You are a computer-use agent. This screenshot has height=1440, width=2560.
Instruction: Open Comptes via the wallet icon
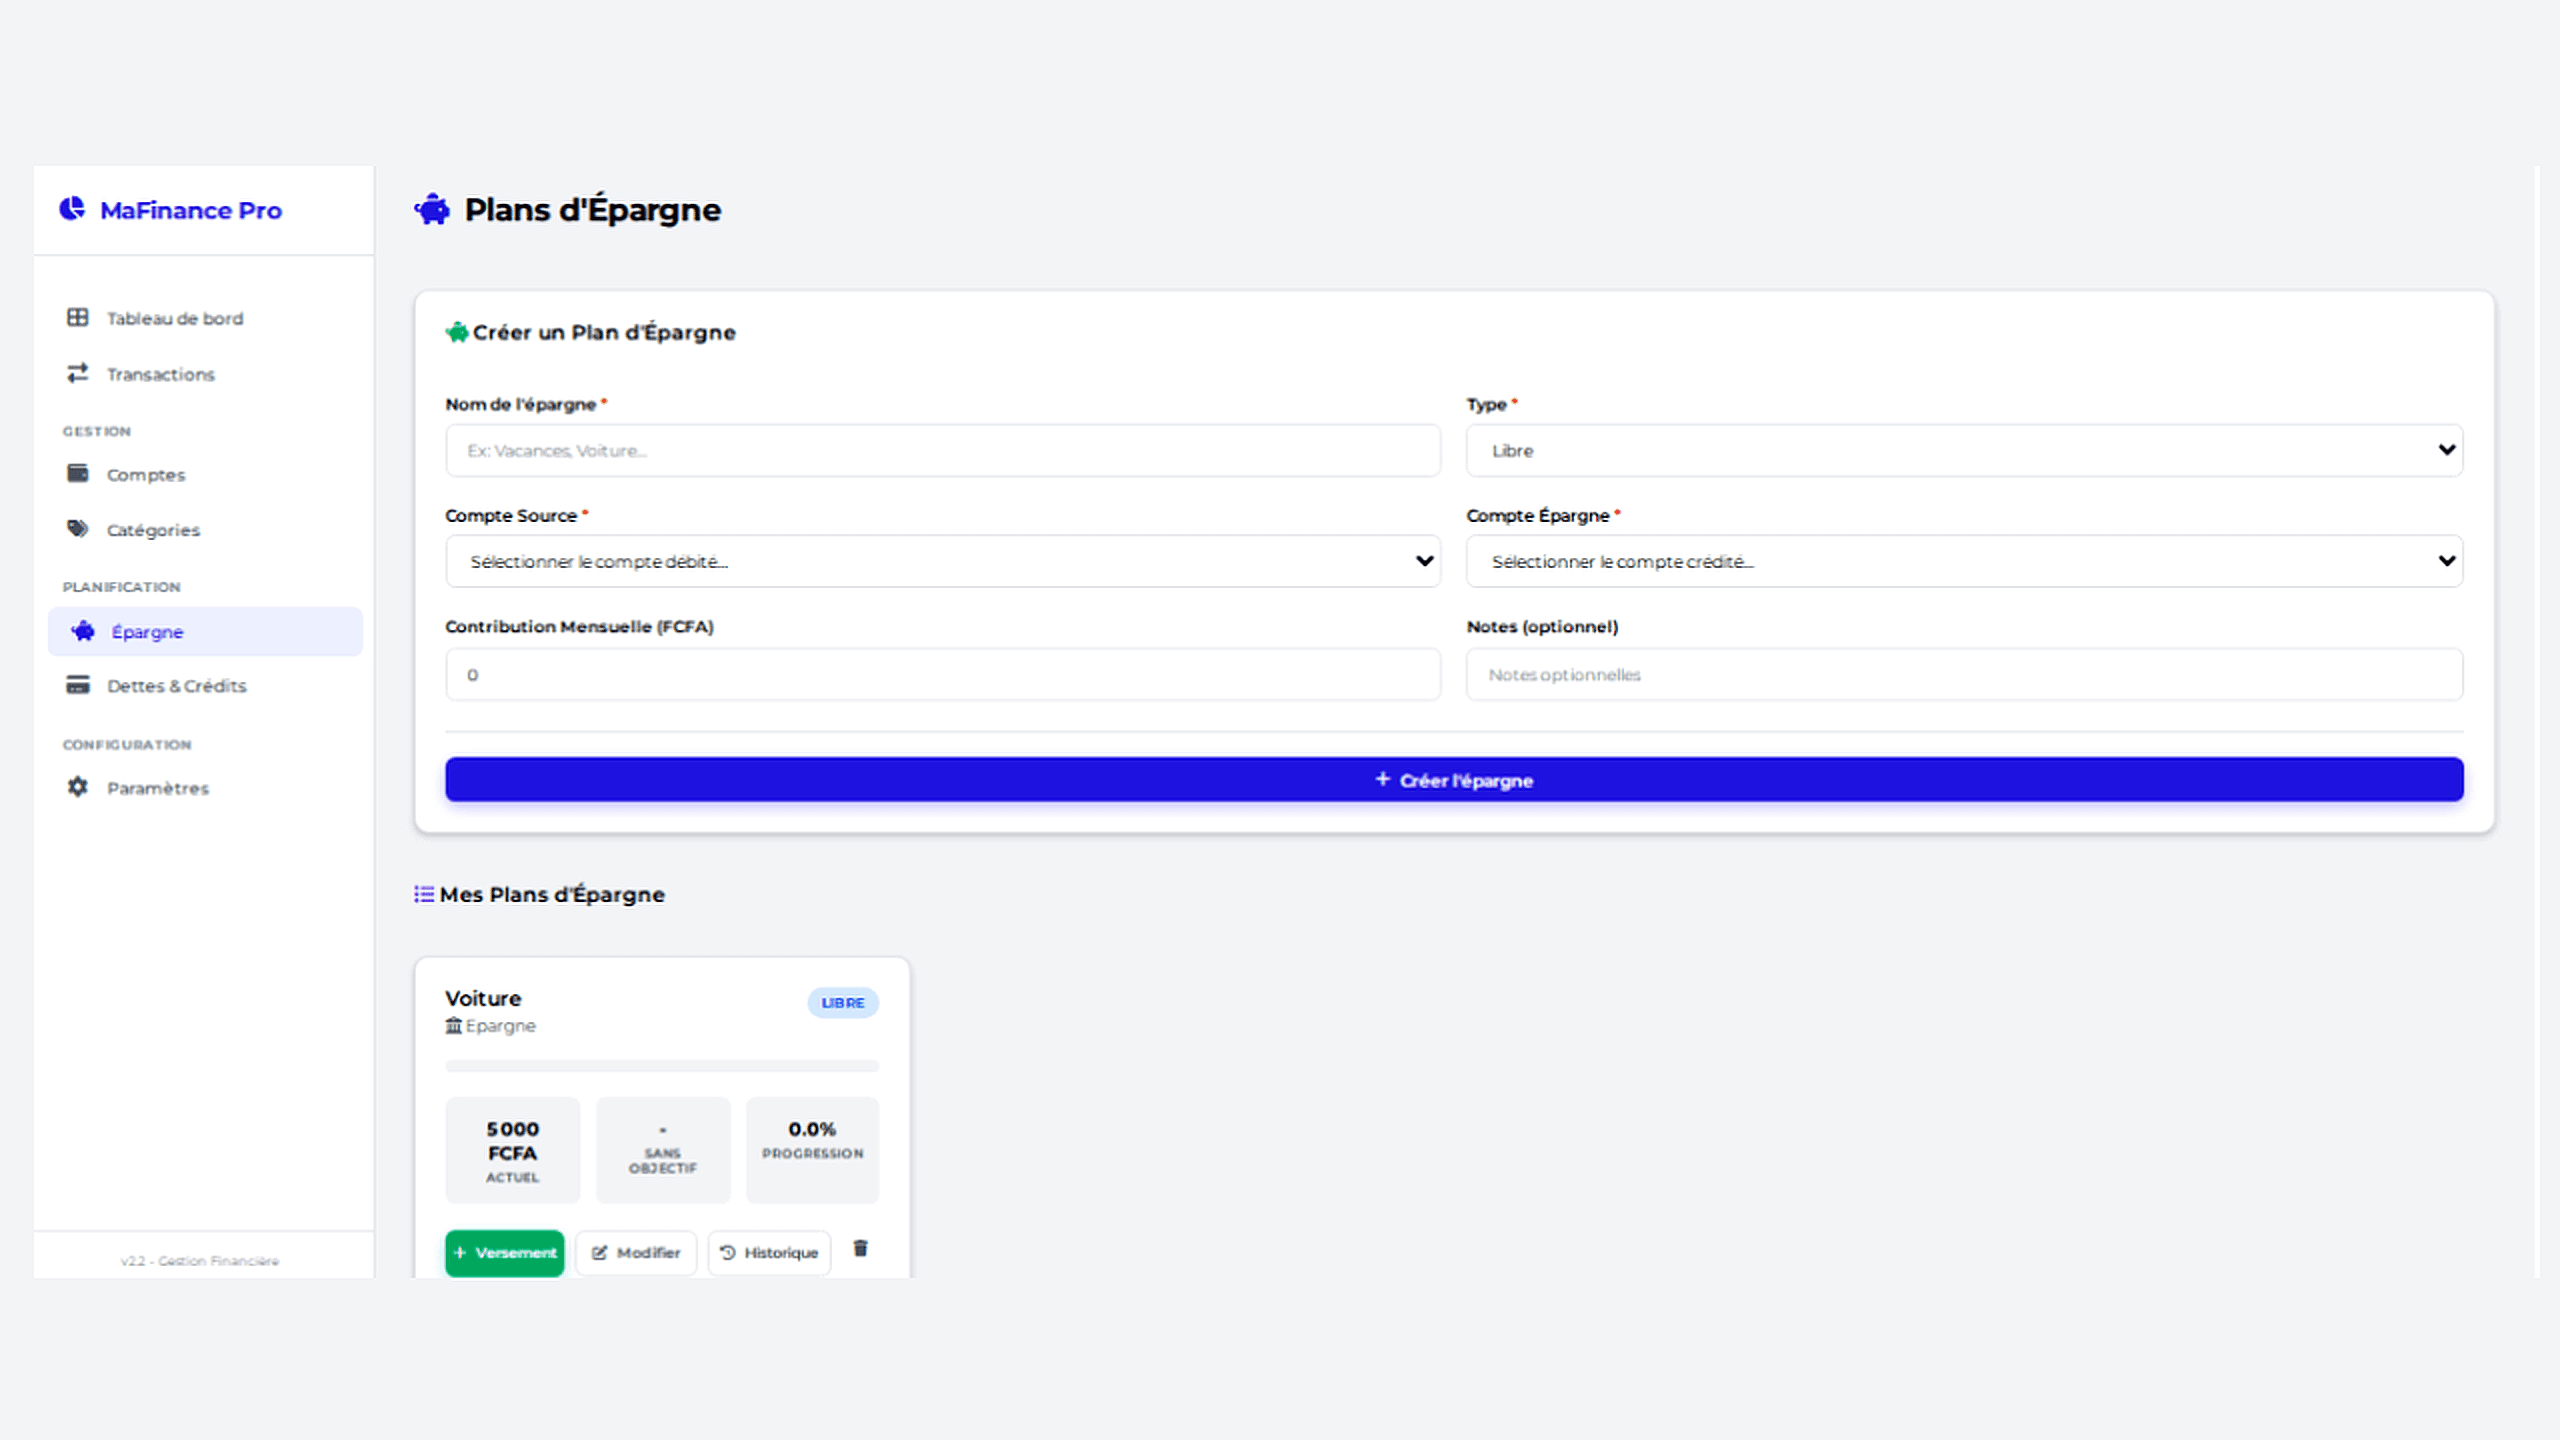click(78, 473)
